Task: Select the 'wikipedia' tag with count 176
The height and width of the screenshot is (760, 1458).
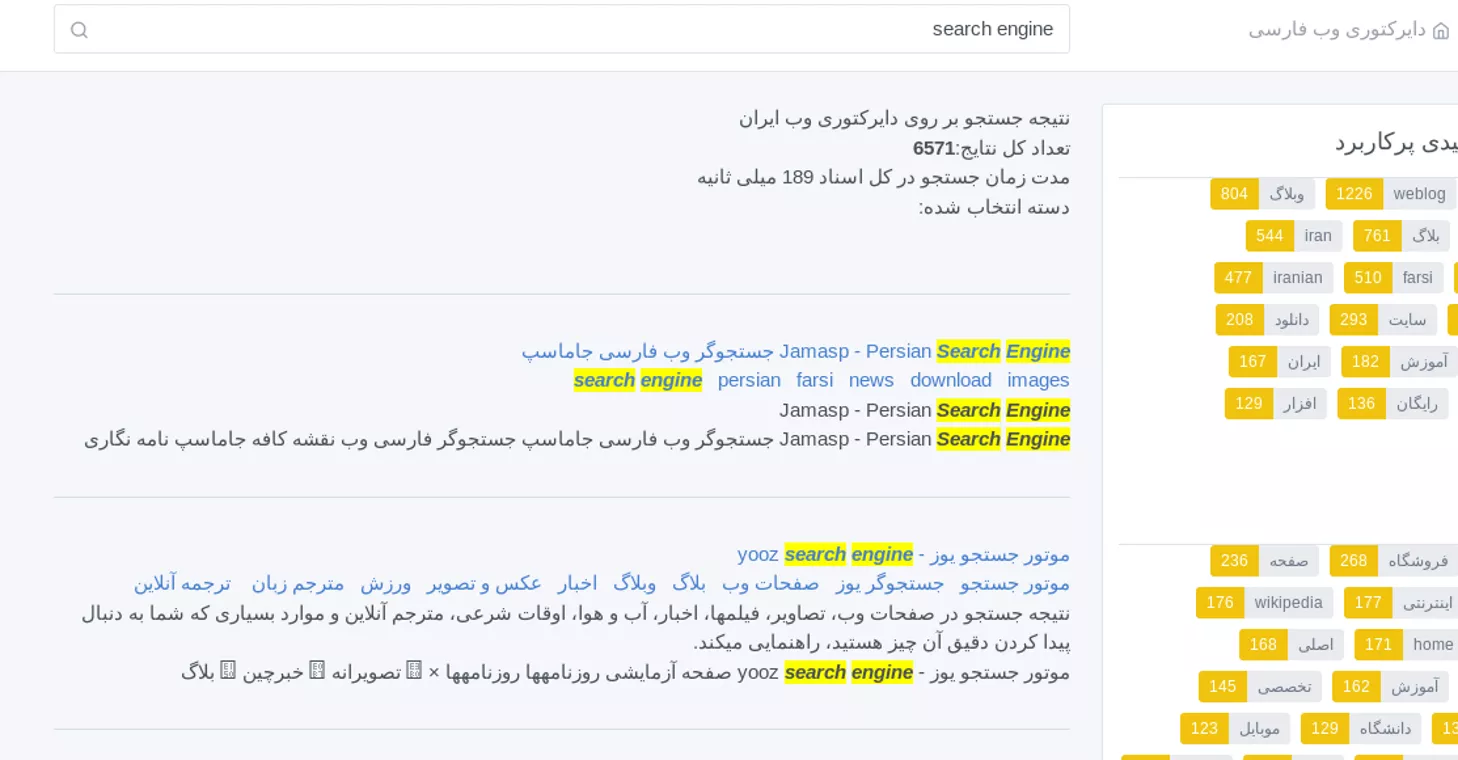Action: [1265, 603]
